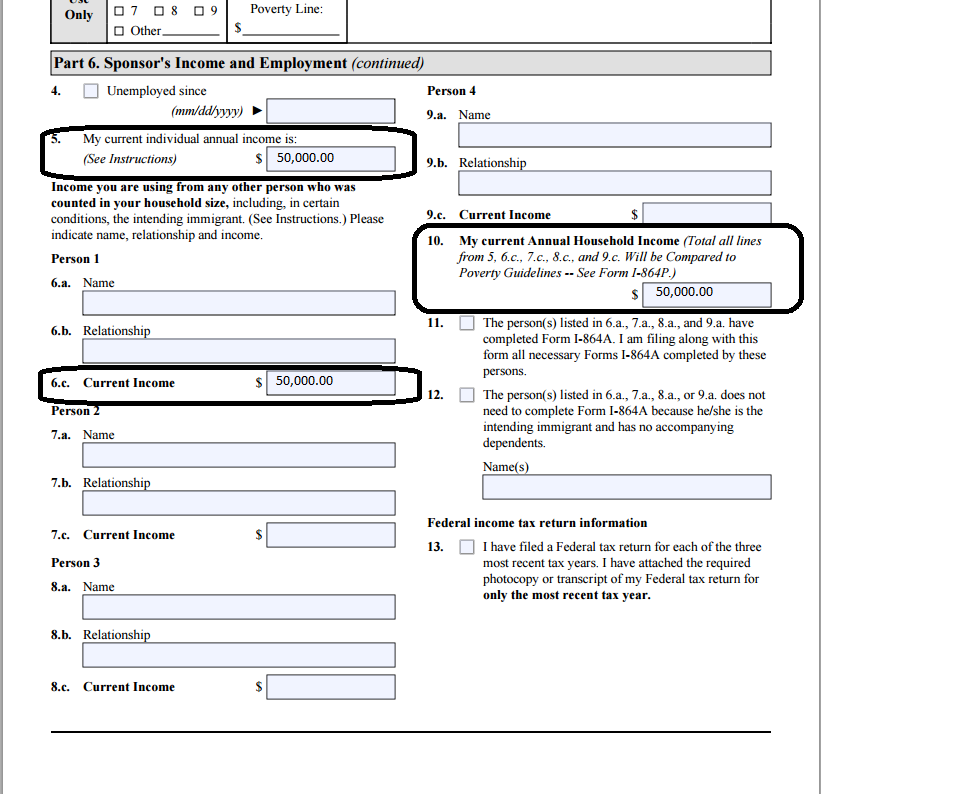Click the 'Person 2' heading
Screen dimensions: 960x794
[75, 411]
